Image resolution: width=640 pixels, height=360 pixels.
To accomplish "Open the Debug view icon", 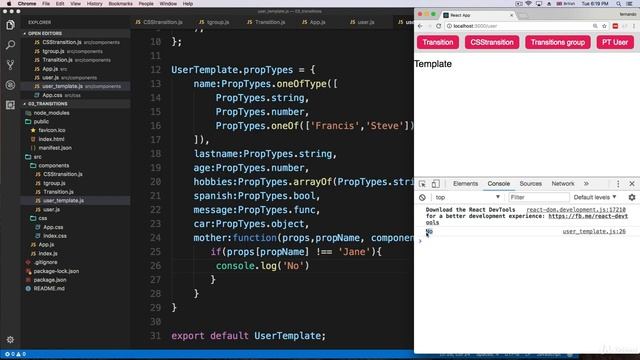I will coord(10,85).
